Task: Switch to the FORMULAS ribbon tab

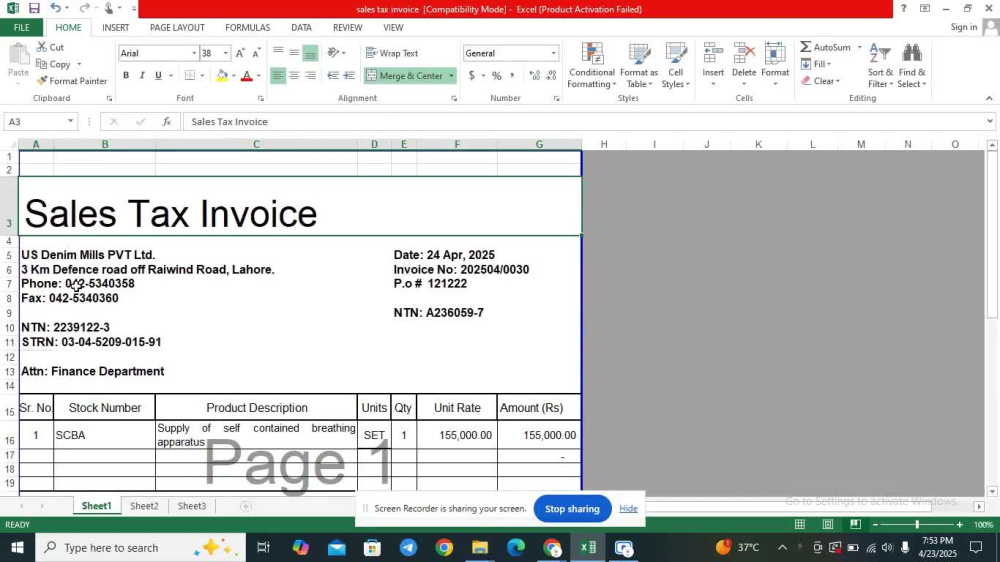Action: [x=247, y=27]
